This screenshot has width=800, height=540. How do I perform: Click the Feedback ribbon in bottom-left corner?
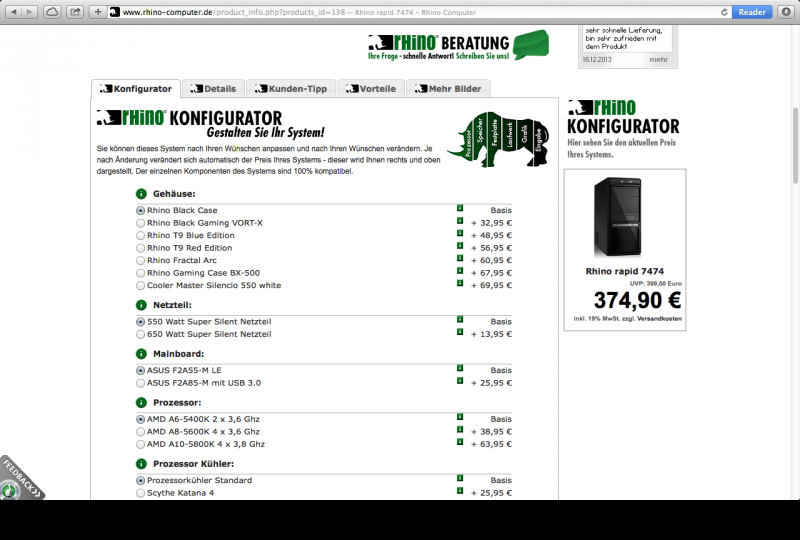[x=20, y=477]
